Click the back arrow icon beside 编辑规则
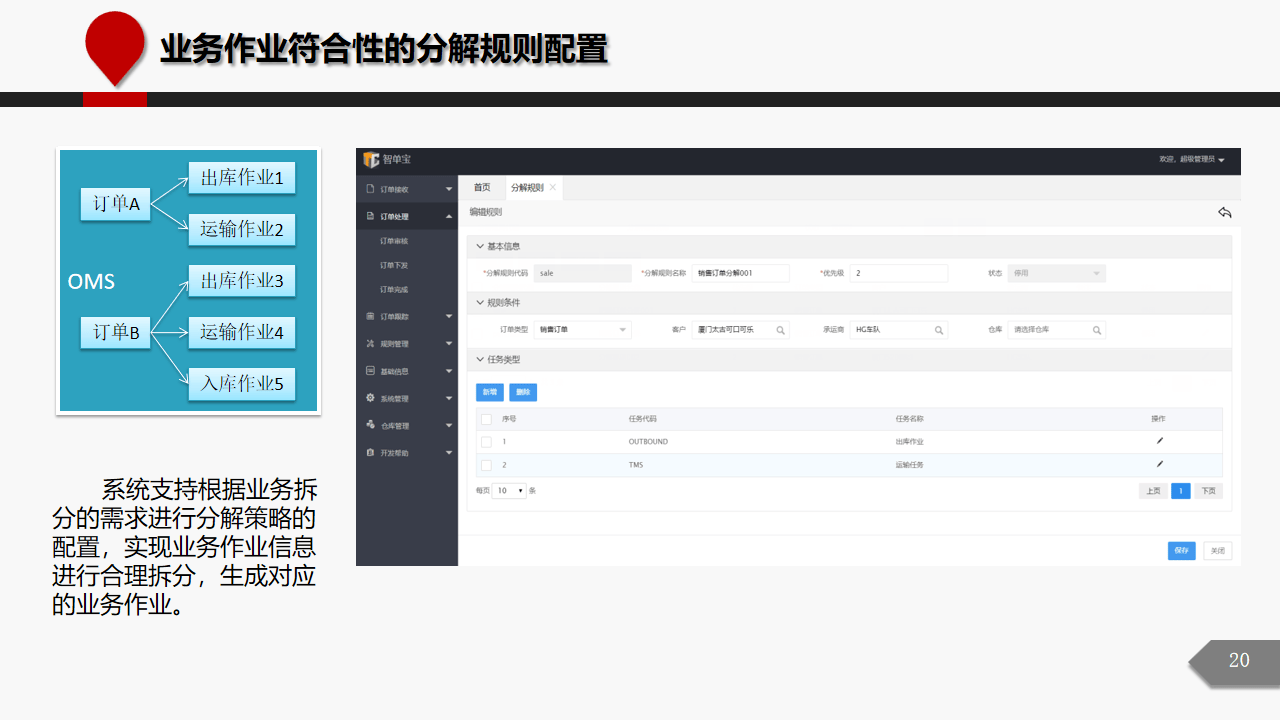This screenshot has width=1280, height=720. pyautogui.click(x=1225, y=212)
